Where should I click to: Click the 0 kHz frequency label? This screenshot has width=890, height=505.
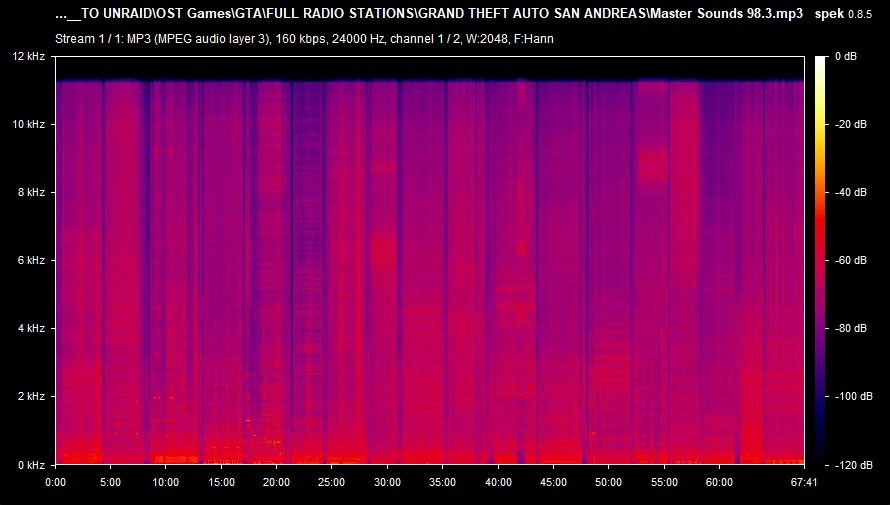(x=29, y=465)
